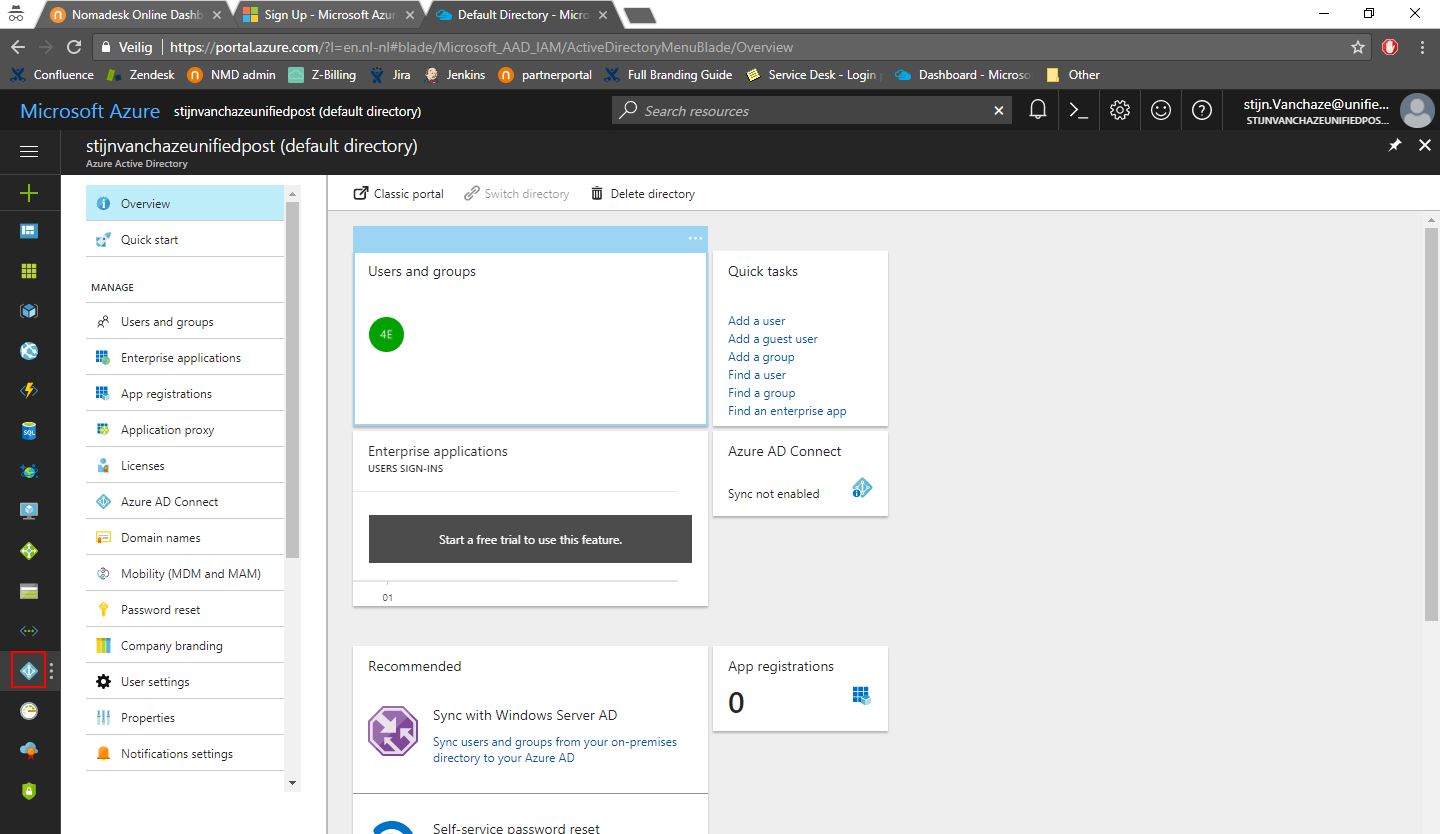1440x834 pixels.
Task: Click Zendesk bookmark
Action: click(x=141, y=75)
